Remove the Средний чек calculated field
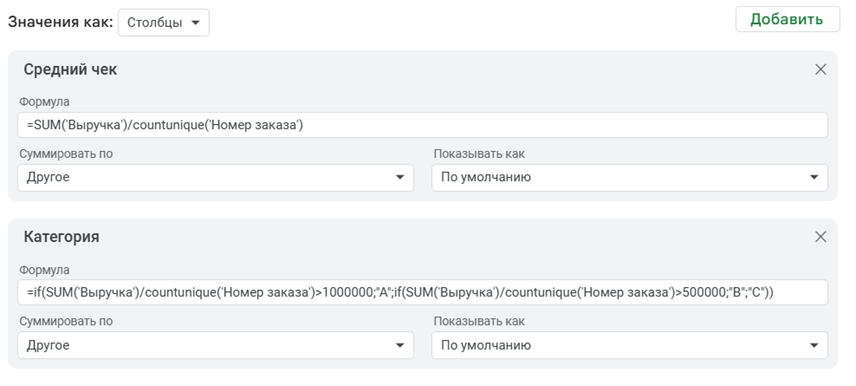The height and width of the screenshot is (386, 856). coord(821,69)
